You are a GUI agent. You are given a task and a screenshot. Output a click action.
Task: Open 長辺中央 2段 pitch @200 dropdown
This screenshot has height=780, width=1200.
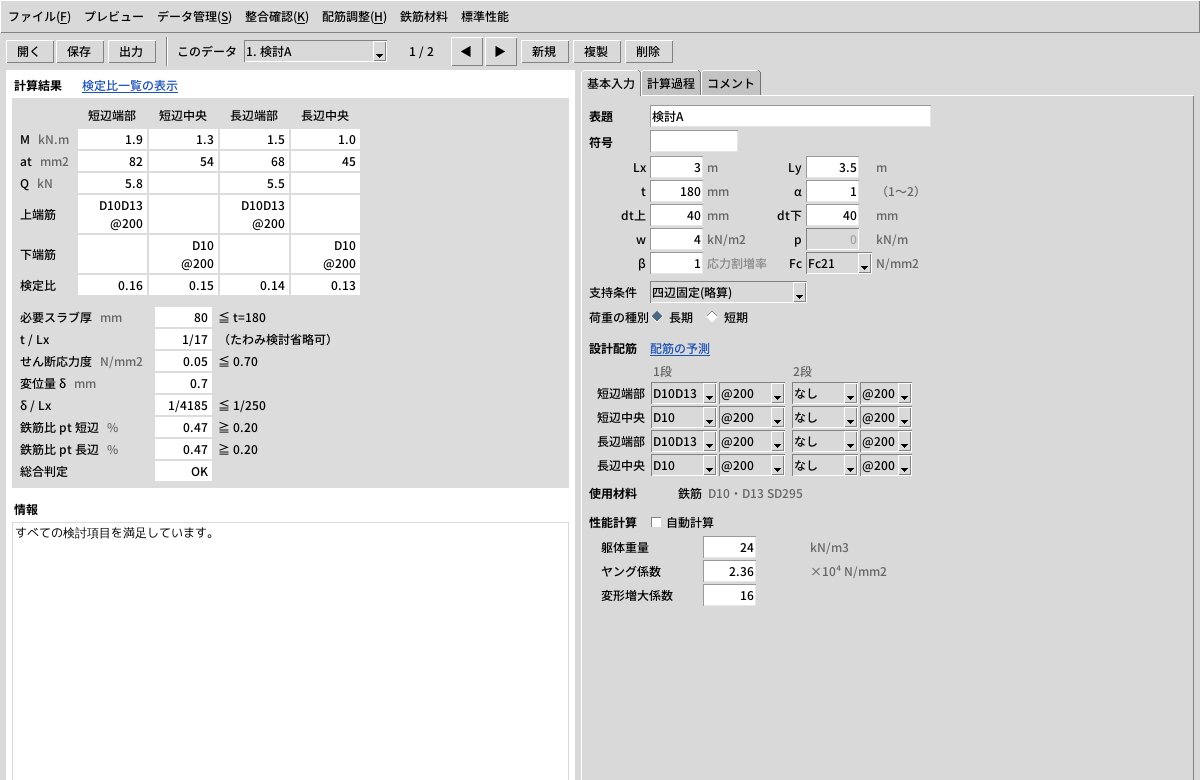pyautogui.click(x=886, y=465)
